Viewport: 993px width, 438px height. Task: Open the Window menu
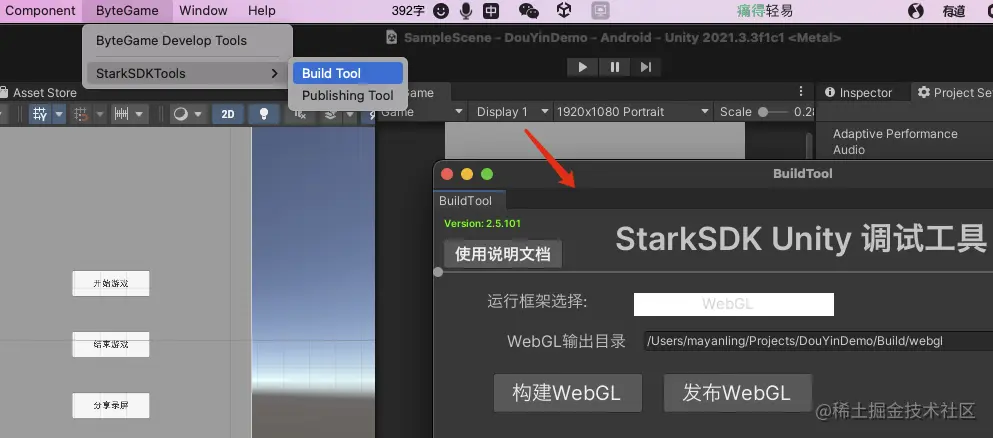(203, 11)
